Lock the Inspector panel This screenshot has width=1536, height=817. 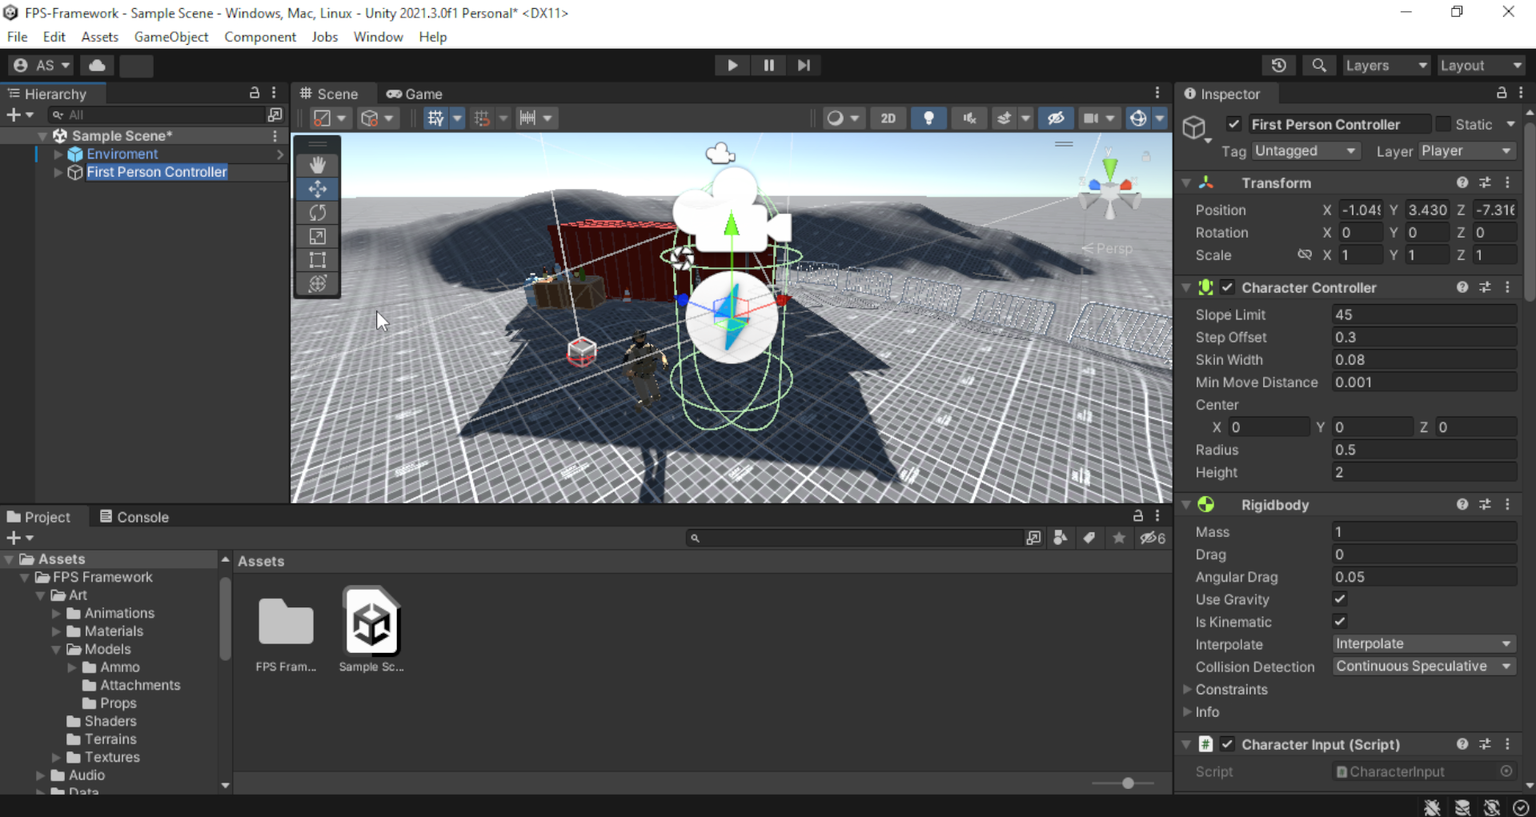1501,93
